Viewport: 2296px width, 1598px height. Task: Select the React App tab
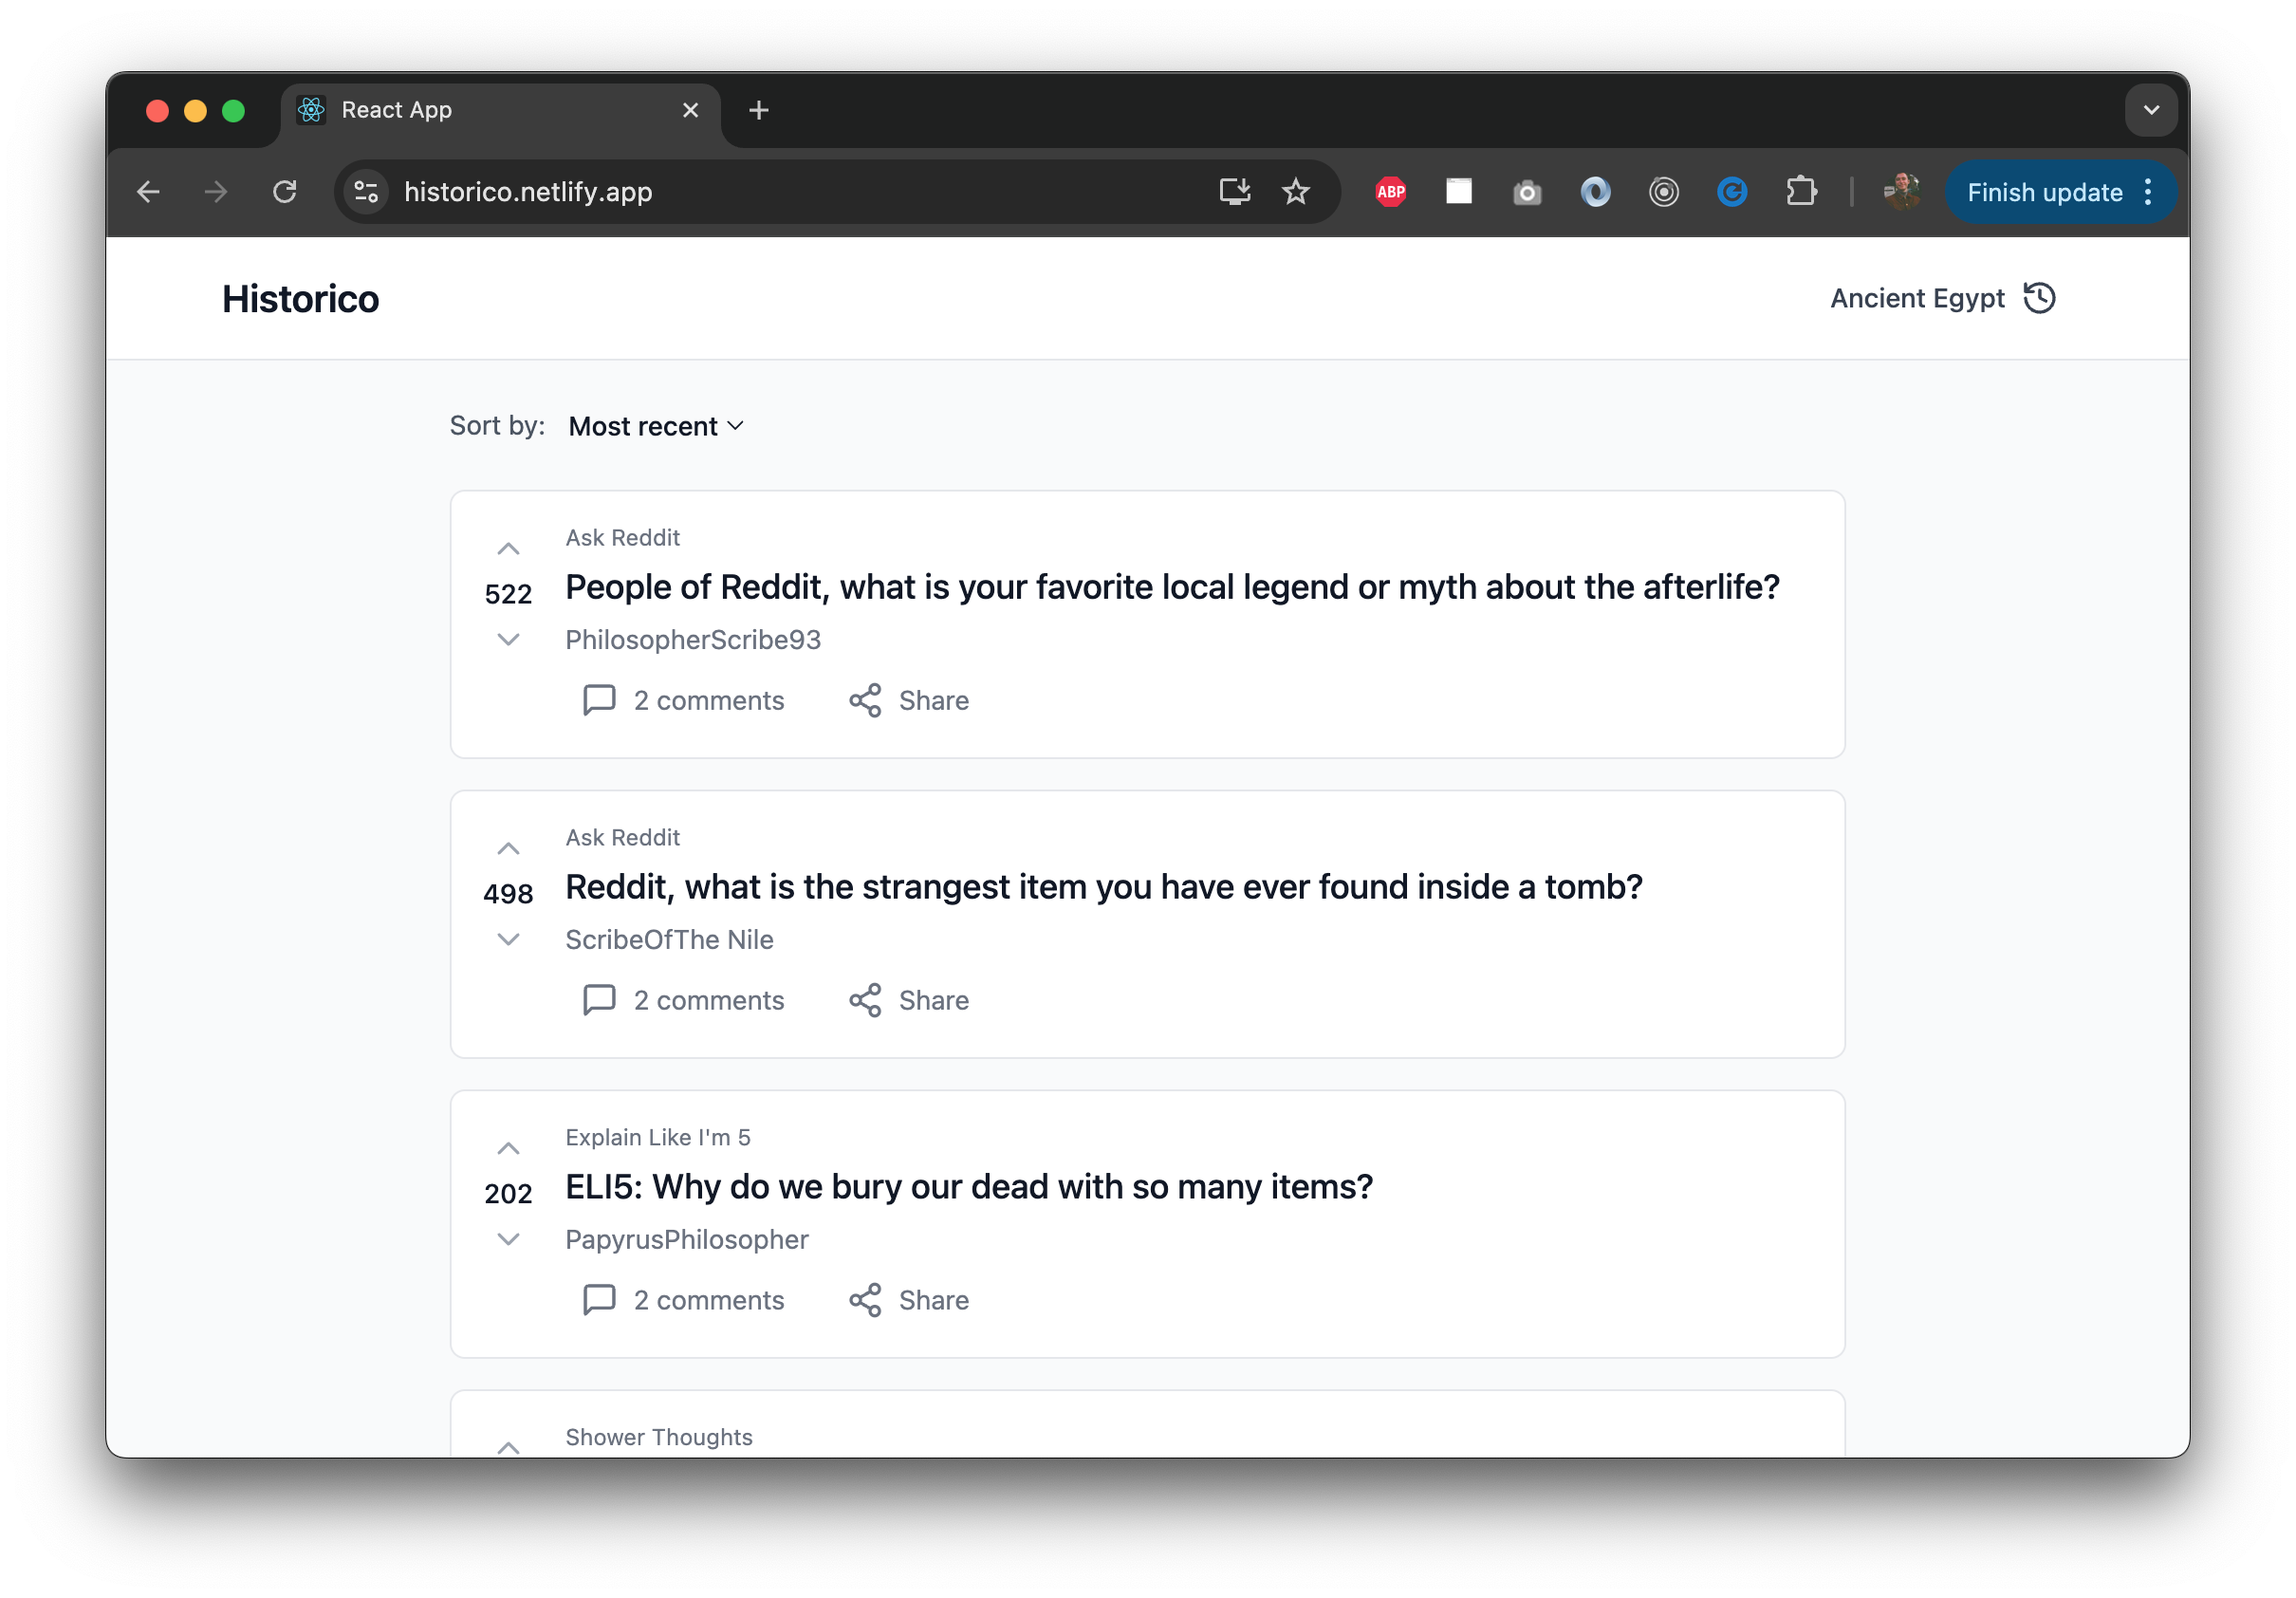pyautogui.click(x=500, y=110)
